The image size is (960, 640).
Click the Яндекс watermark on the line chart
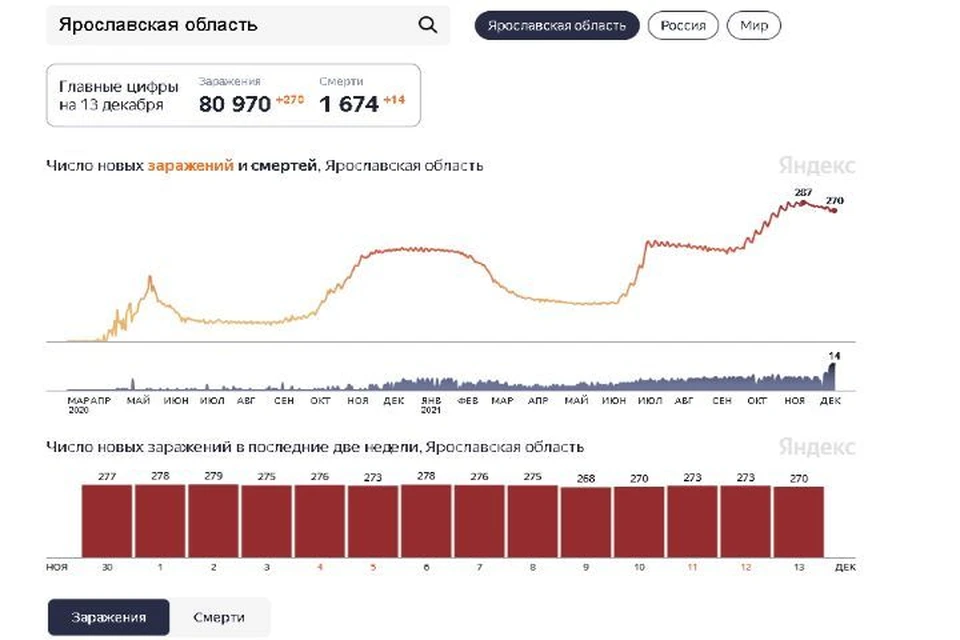pyautogui.click(x=816, y=165)
